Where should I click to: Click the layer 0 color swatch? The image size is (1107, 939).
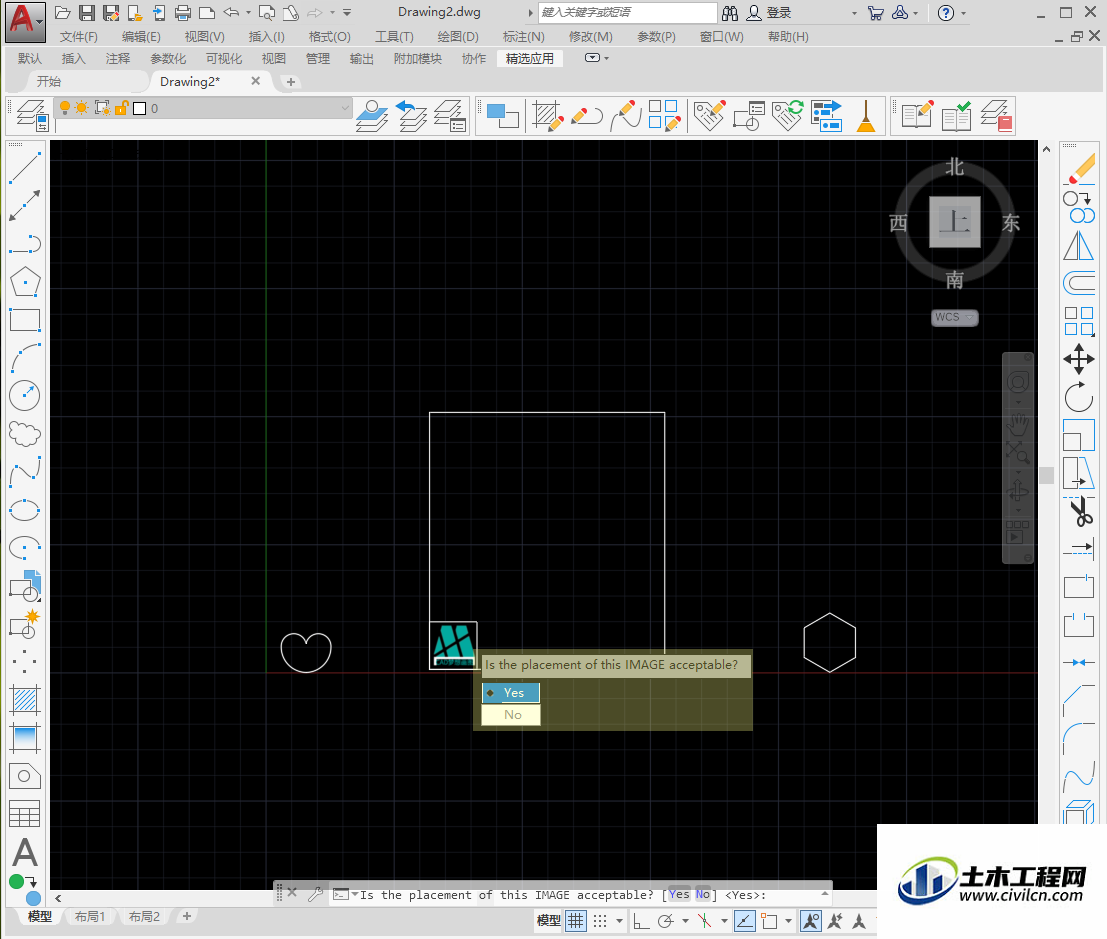tap(140, 108)
